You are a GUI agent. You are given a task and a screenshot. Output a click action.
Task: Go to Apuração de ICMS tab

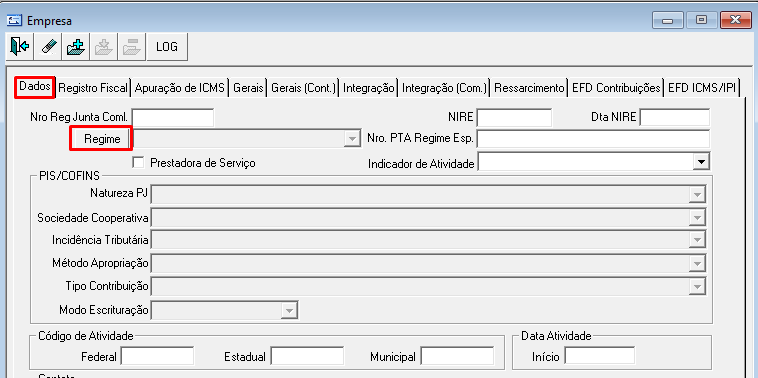pos(180,88)
